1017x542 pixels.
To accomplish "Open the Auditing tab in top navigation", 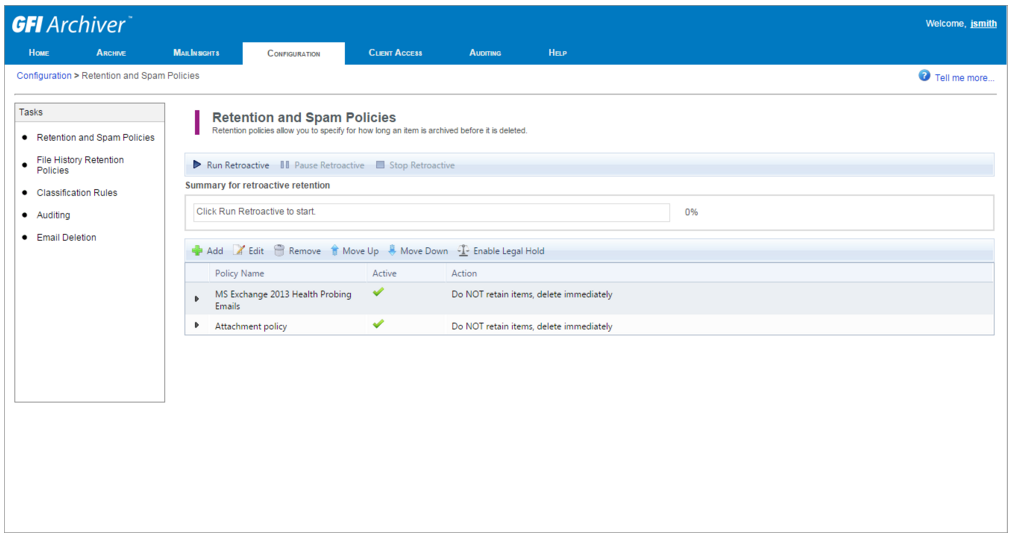I will tap(485, 53).
